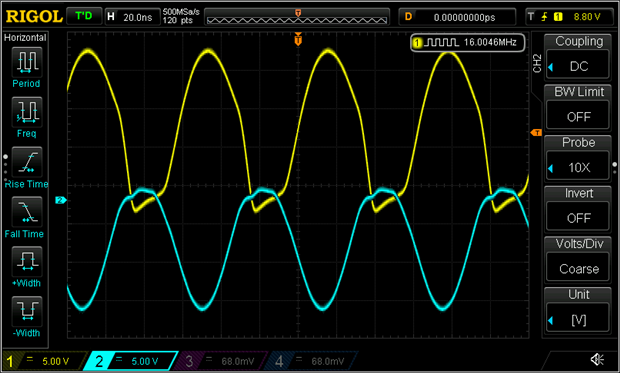Click the dots page indicator at the left edge
Image resolution: width=620 pixels, height=373 pixels.
[6, 169]
